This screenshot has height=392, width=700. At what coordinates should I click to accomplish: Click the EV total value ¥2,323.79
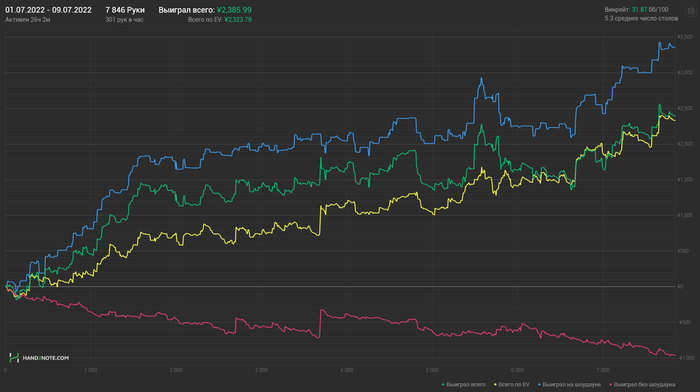238,20
